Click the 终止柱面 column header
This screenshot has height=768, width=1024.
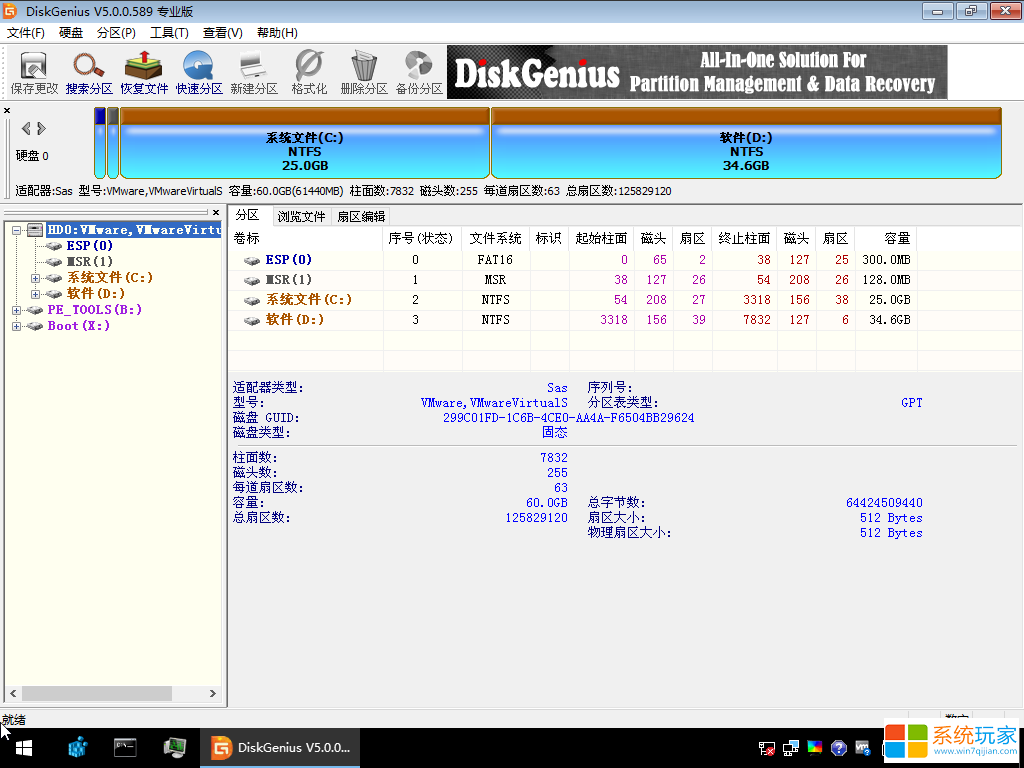point(744,238)
